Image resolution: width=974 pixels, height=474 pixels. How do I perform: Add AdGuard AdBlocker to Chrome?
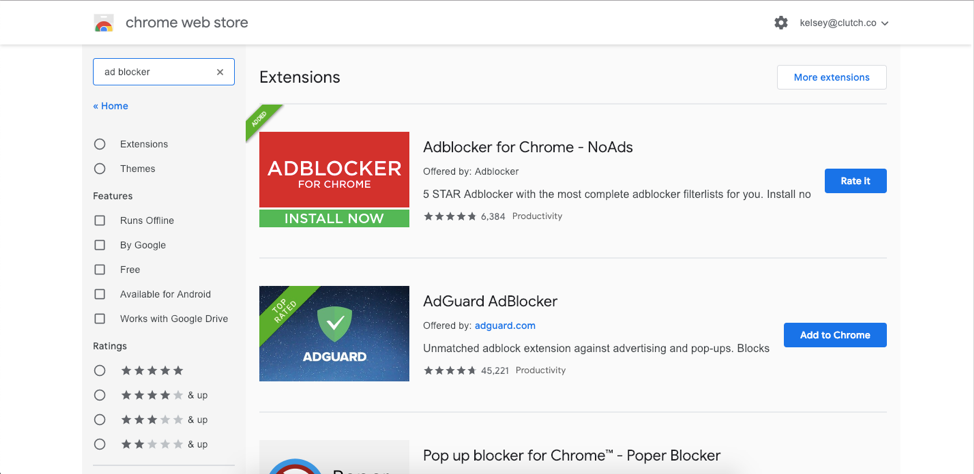(x=835, y=335)
